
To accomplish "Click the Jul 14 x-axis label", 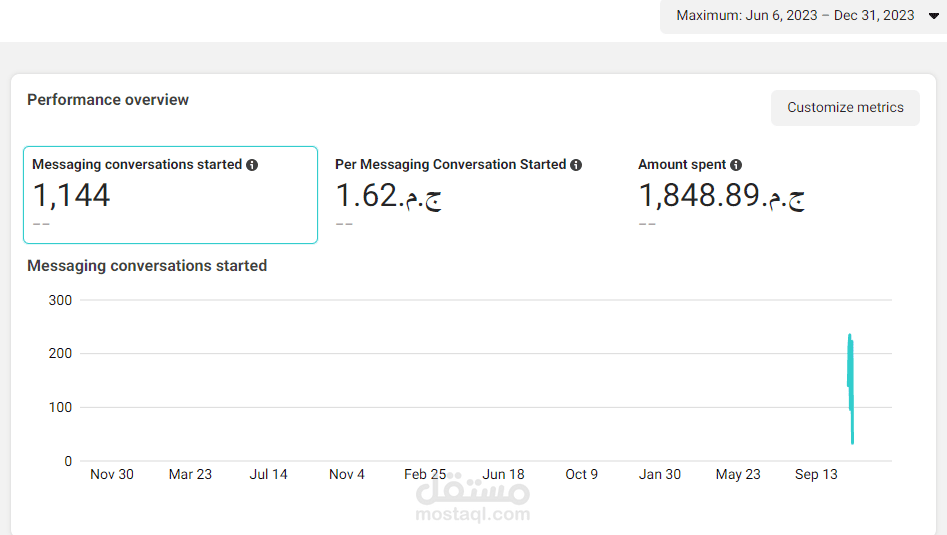I will tap(268, 475).
